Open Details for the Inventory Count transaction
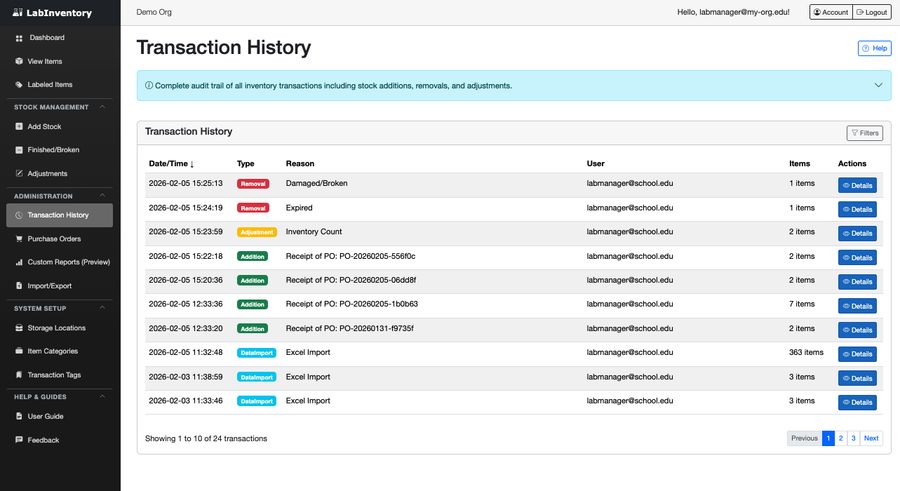This screenshot has width=900, height=491. point(857,234)
